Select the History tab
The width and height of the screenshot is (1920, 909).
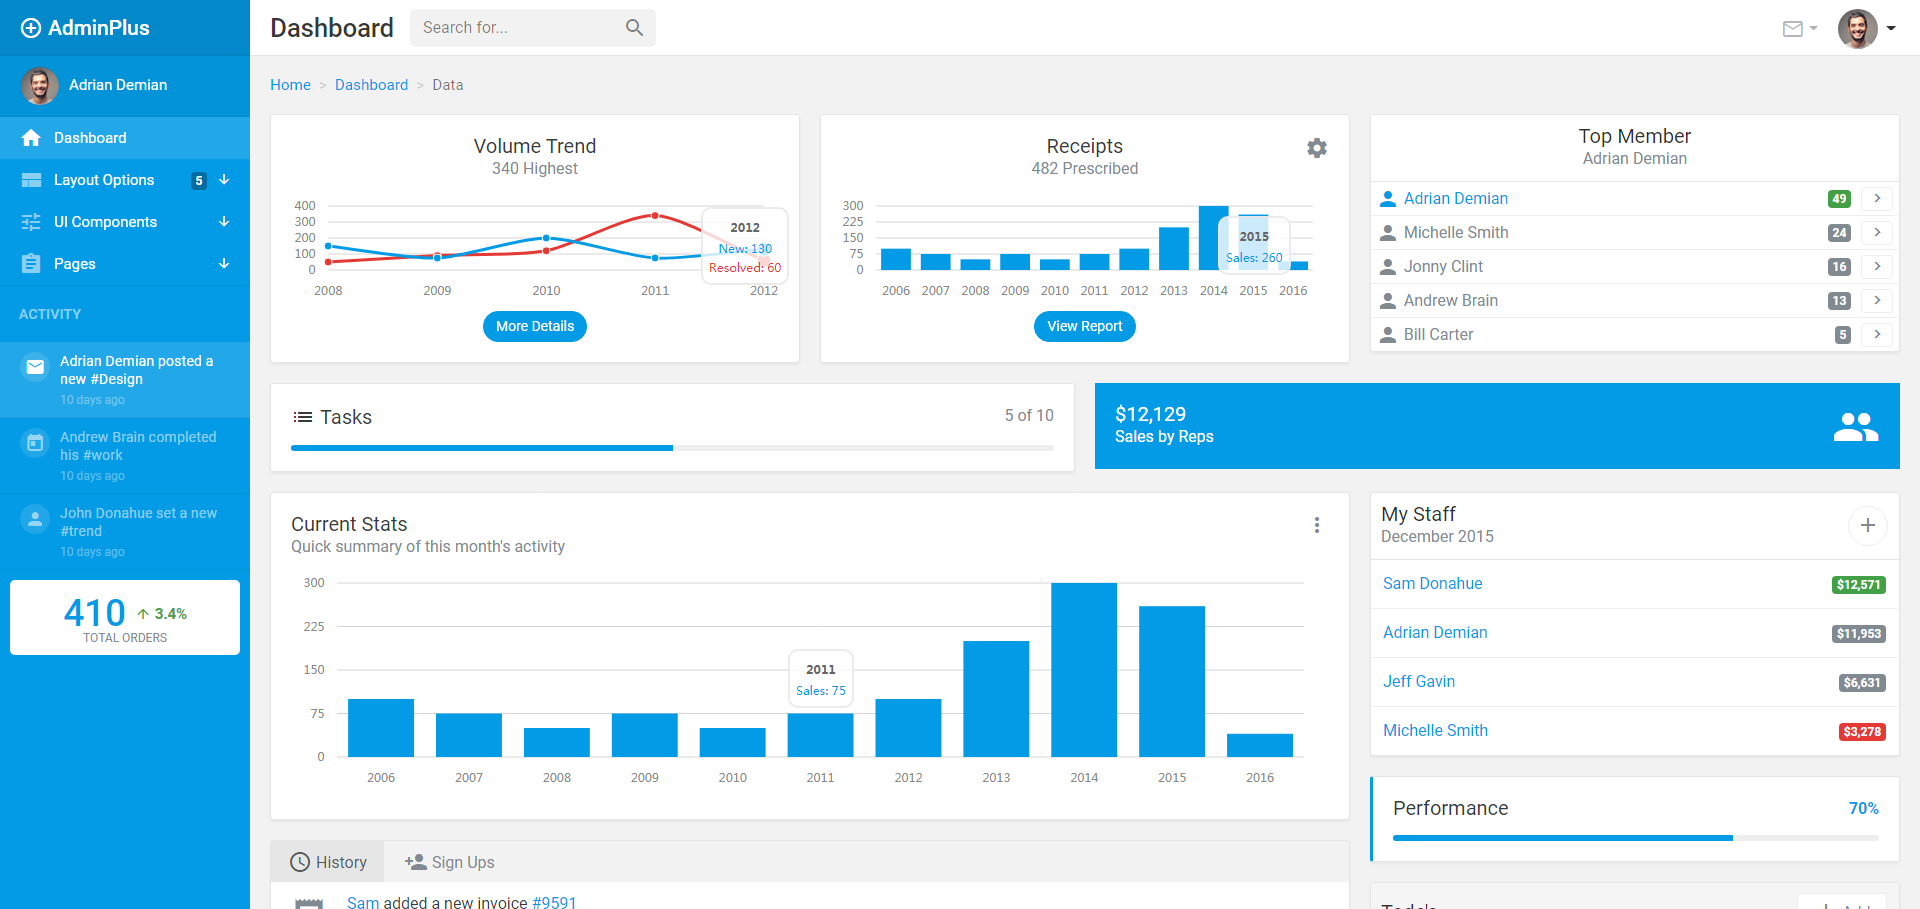[x=328, y=862]
